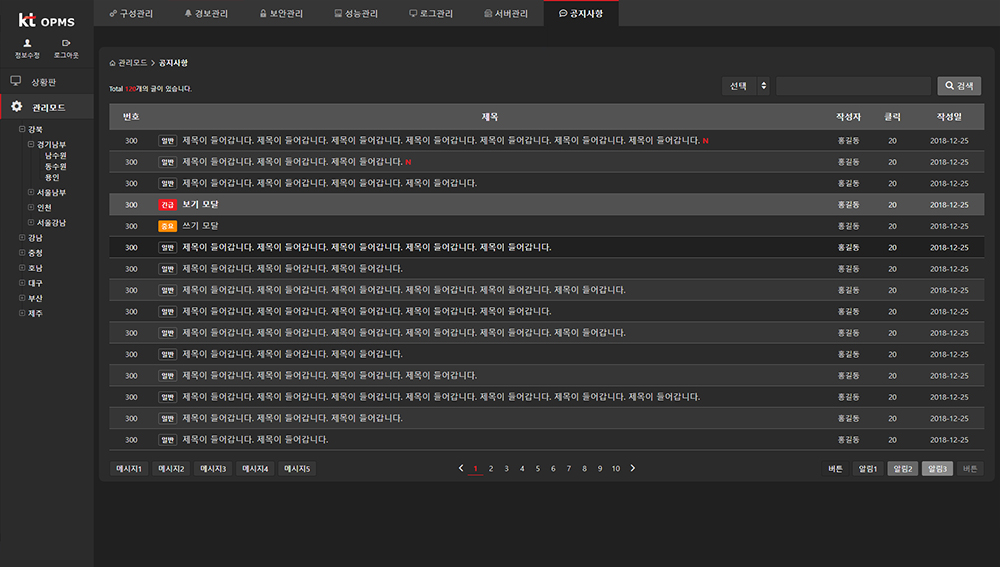Click the 로그아웃 logout icon
Image resolution: width=1000 pixels, height=567 pixels.
point(66,44)
